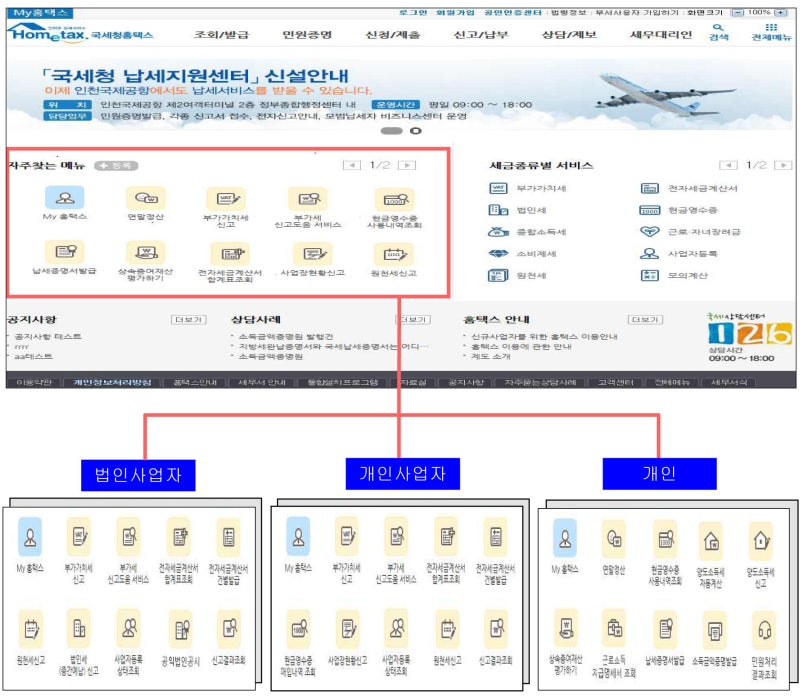This screenshot has width=800, height=696.
Task: Expand 공지사항 with 더보기
Action: [x=188, y=319]
